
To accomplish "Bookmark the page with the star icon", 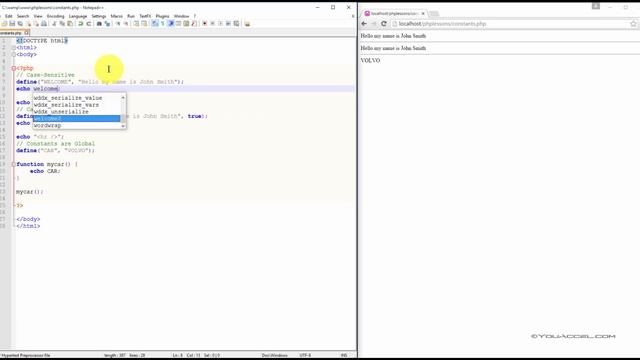I will pos(633,24).
